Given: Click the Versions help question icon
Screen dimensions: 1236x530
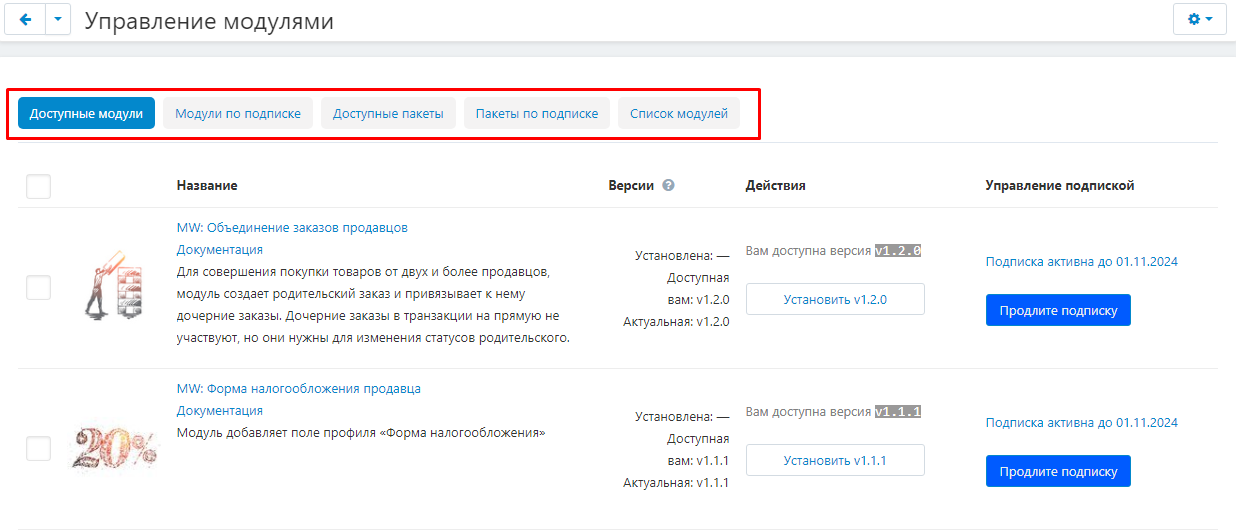Looking at the screenshot, I should click(x=668, y=185).
